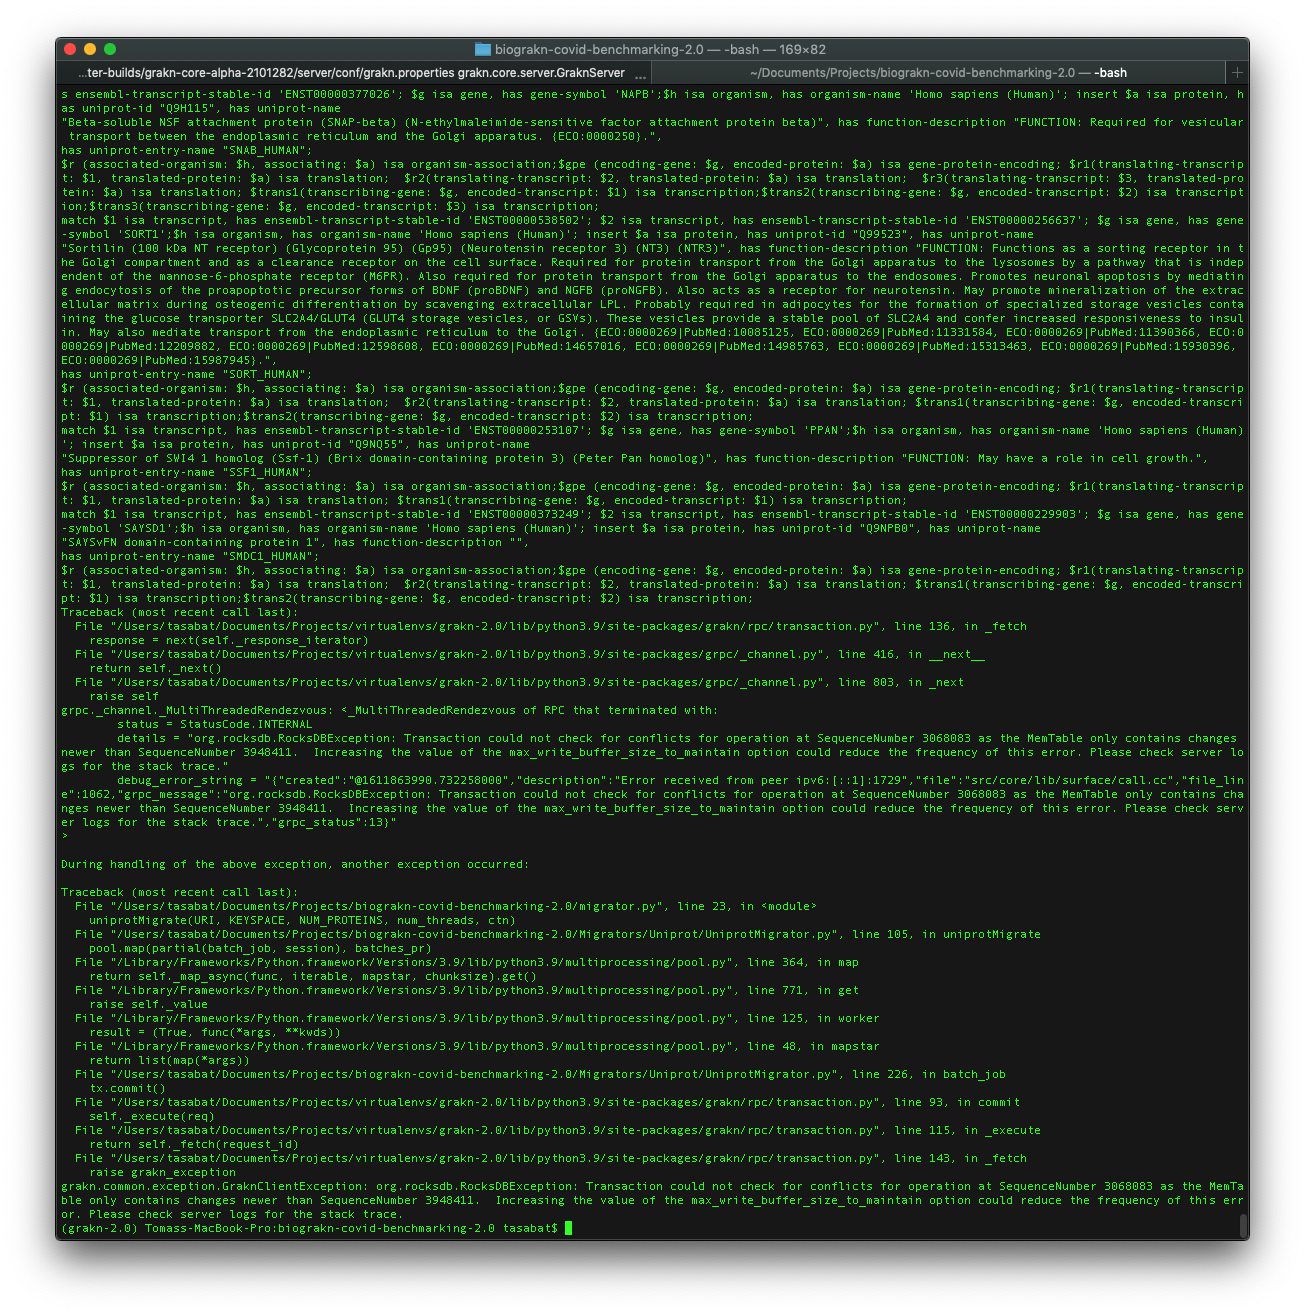Viewport: 1305px width, 1314px height.
Task: Click the UniprotMigrator.py line 226 in batch_job entry
Action: (540, 1074)
